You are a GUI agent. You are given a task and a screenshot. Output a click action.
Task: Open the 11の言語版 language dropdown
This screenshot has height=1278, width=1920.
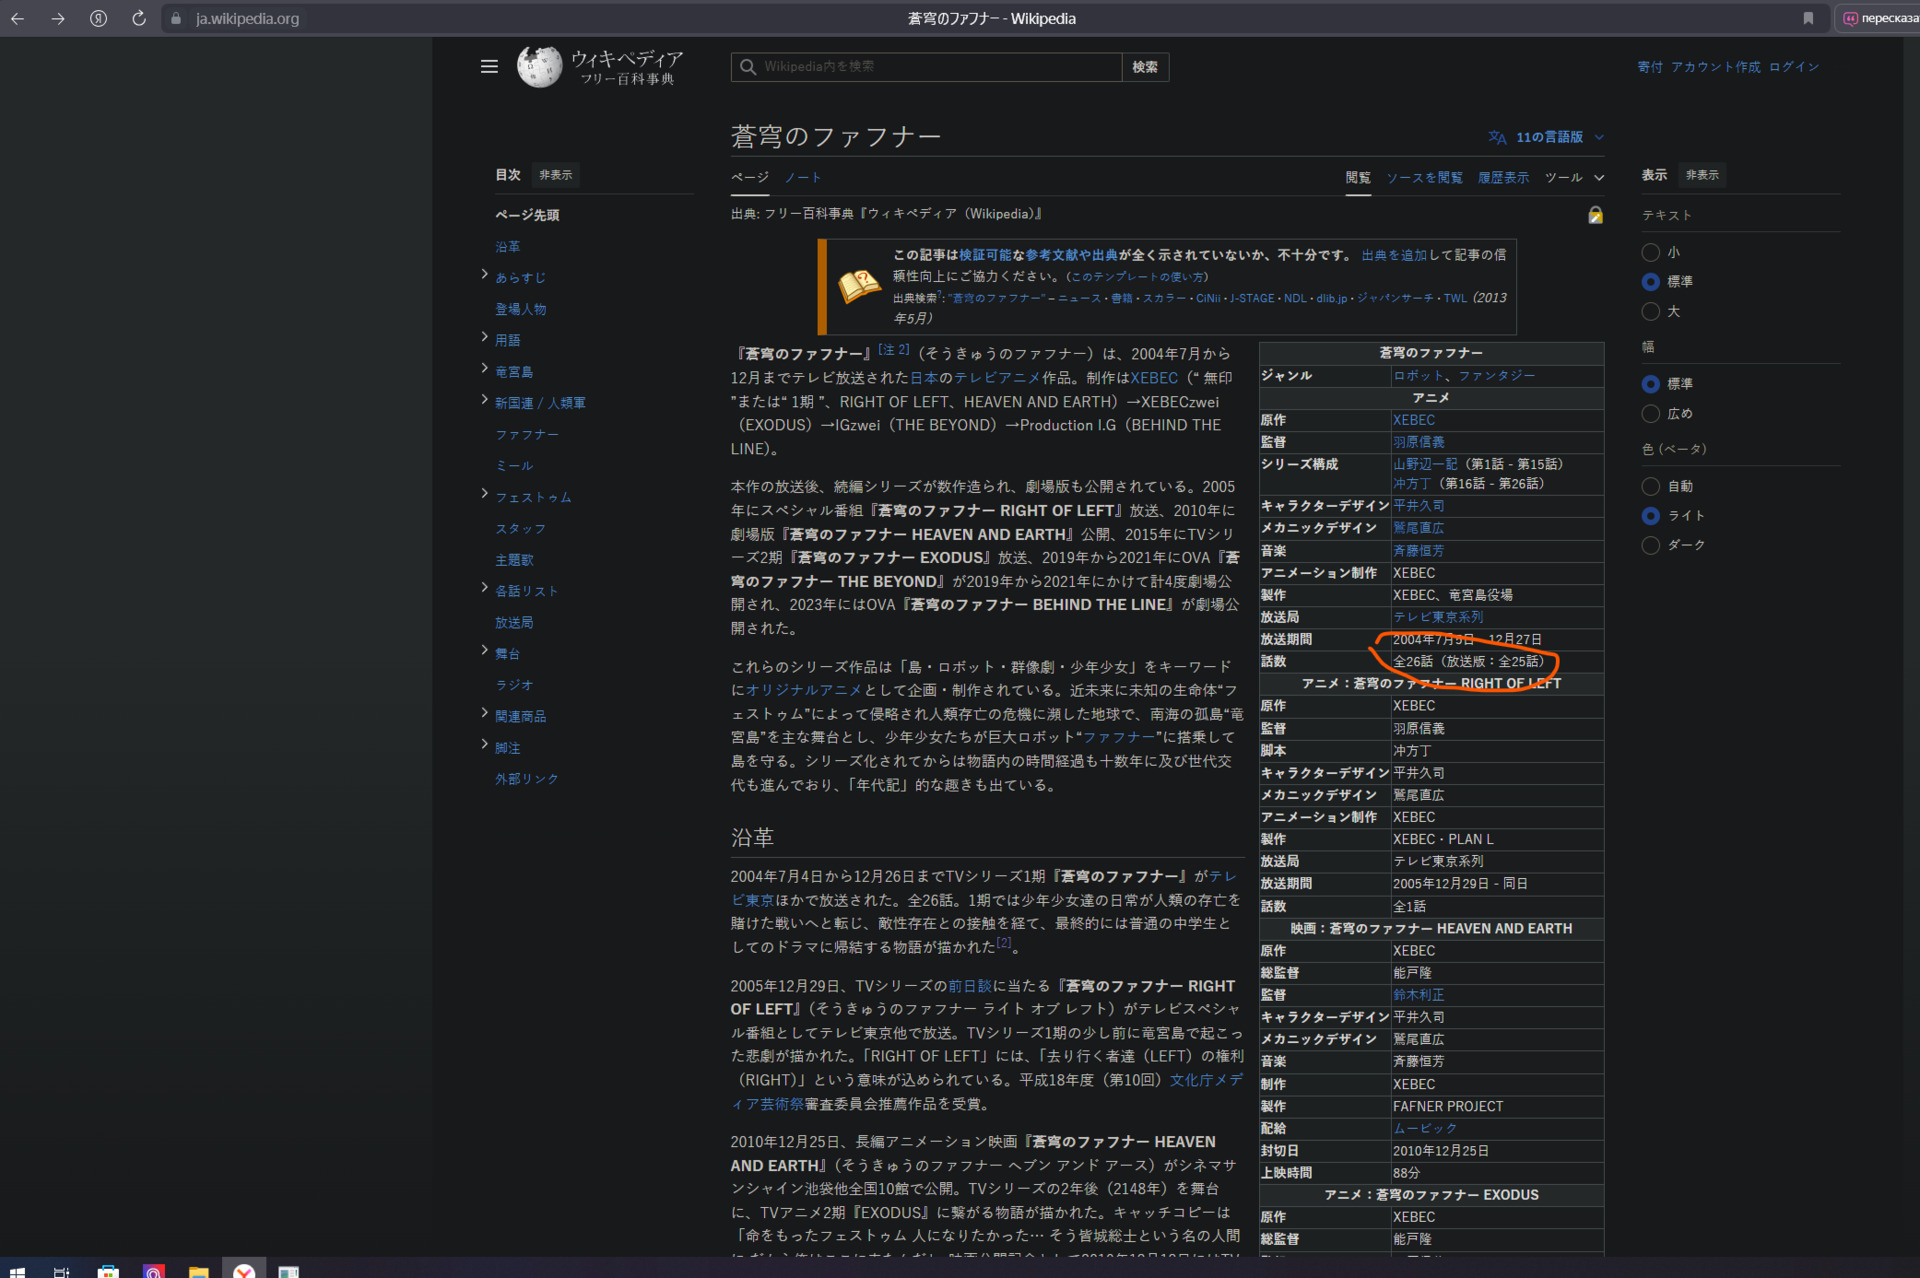(x=1546, y=137)
